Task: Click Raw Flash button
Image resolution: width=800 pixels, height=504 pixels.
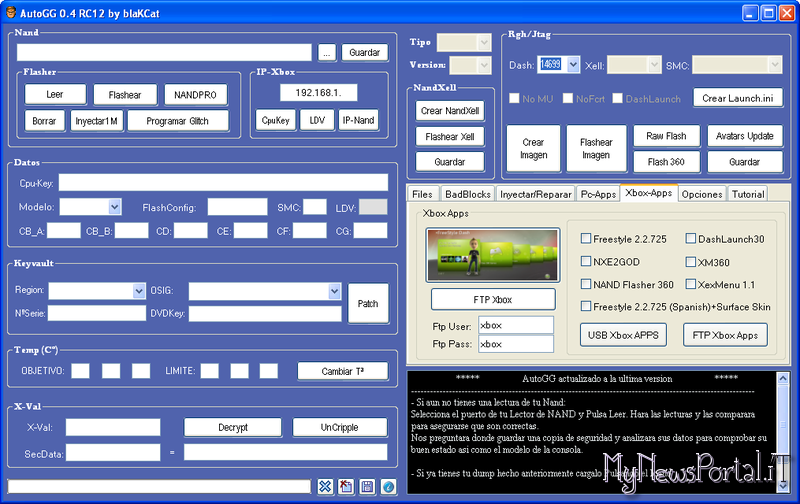Action: [666, 136]
